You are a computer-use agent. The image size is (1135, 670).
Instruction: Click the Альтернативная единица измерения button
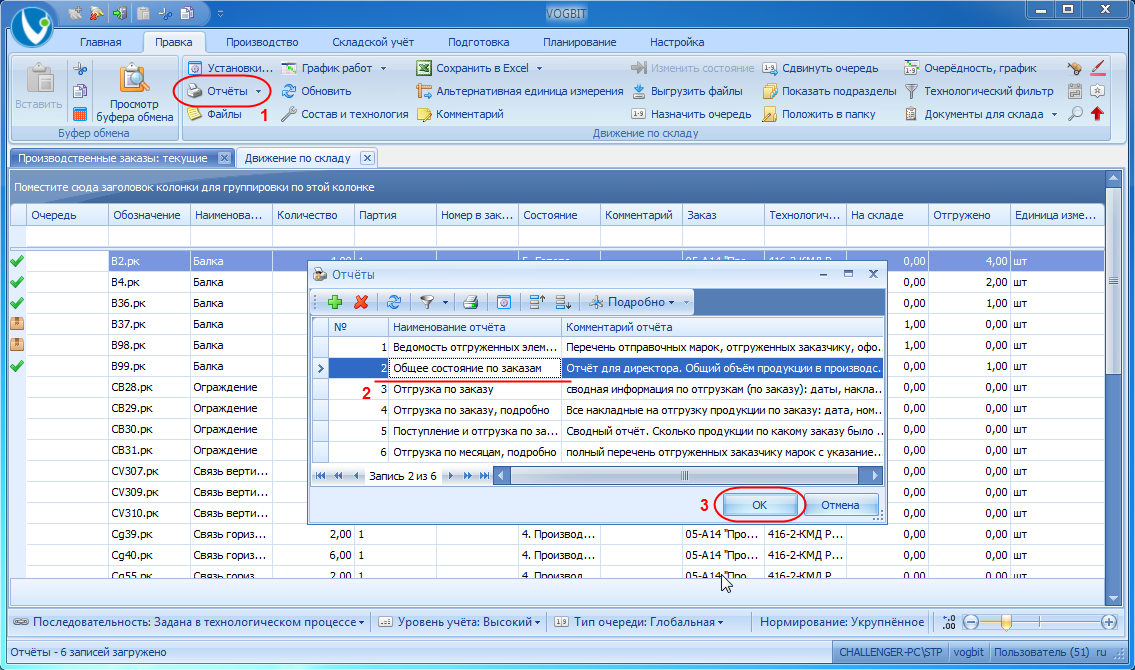pyautogui.click(x=520, y=91)
